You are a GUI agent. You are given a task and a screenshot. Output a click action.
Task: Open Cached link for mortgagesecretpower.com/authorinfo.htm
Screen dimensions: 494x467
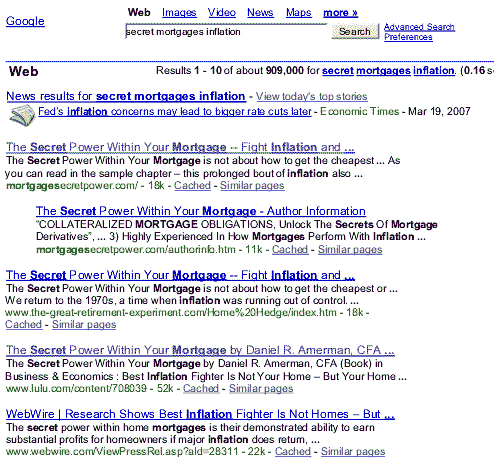[x=290, y=249]
